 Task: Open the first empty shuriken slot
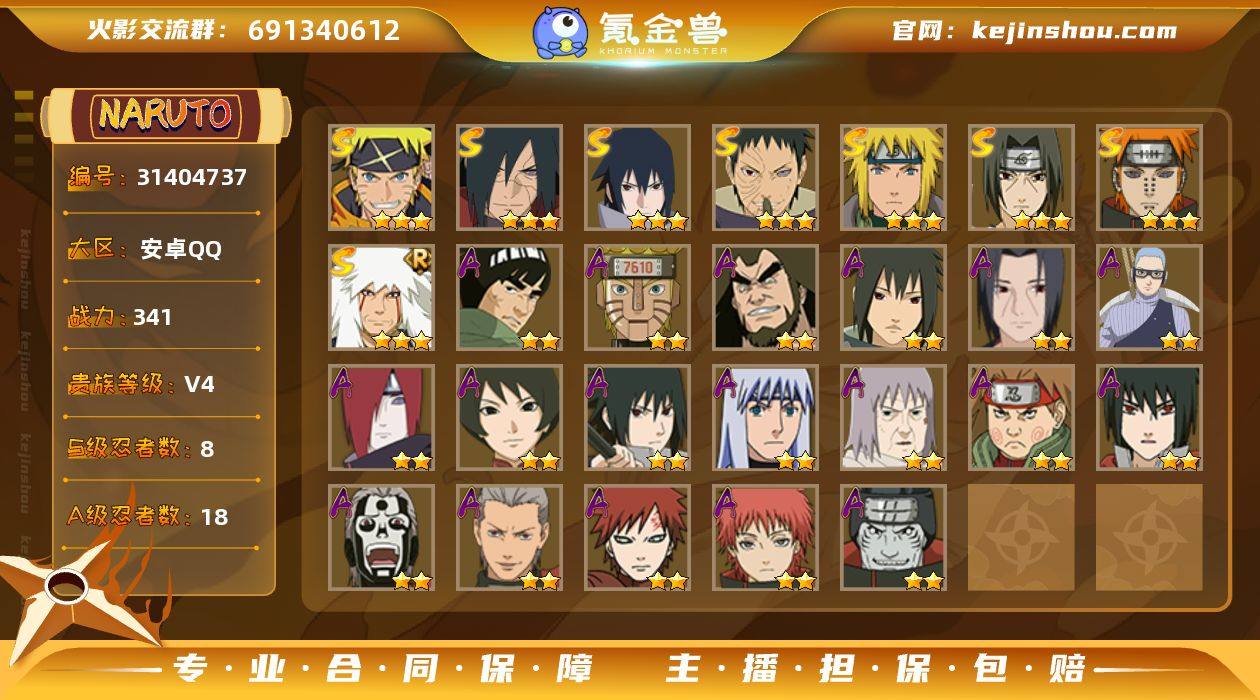coord(1021,538)
